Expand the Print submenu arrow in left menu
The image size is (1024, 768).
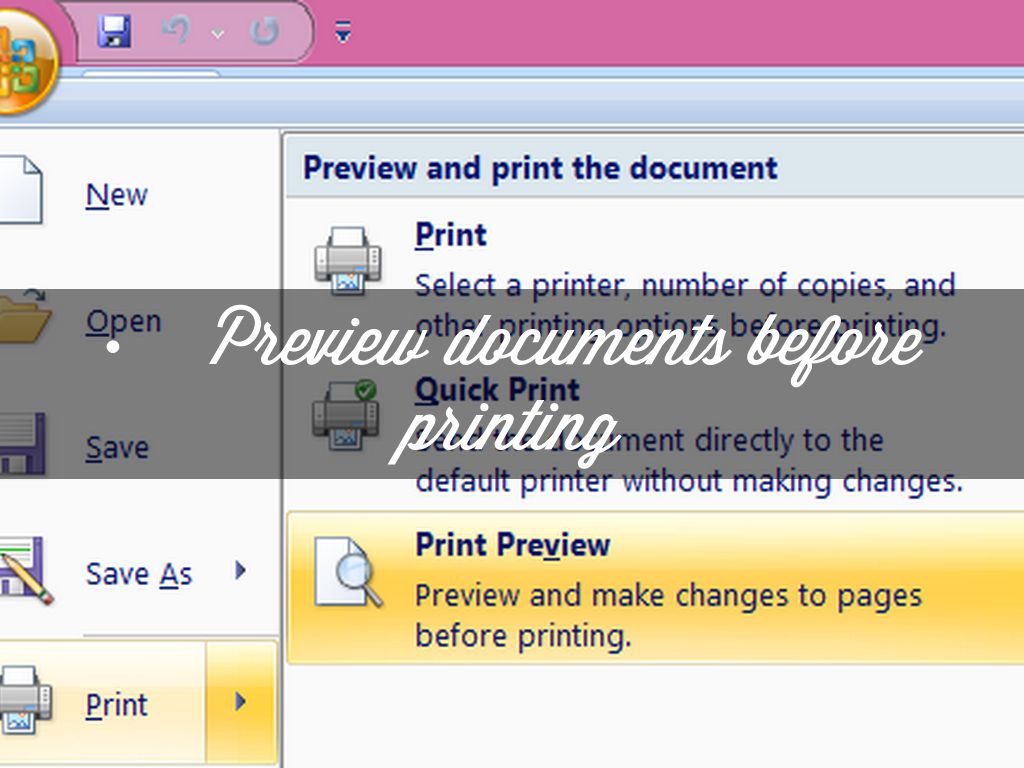click(x=240, y=703)
